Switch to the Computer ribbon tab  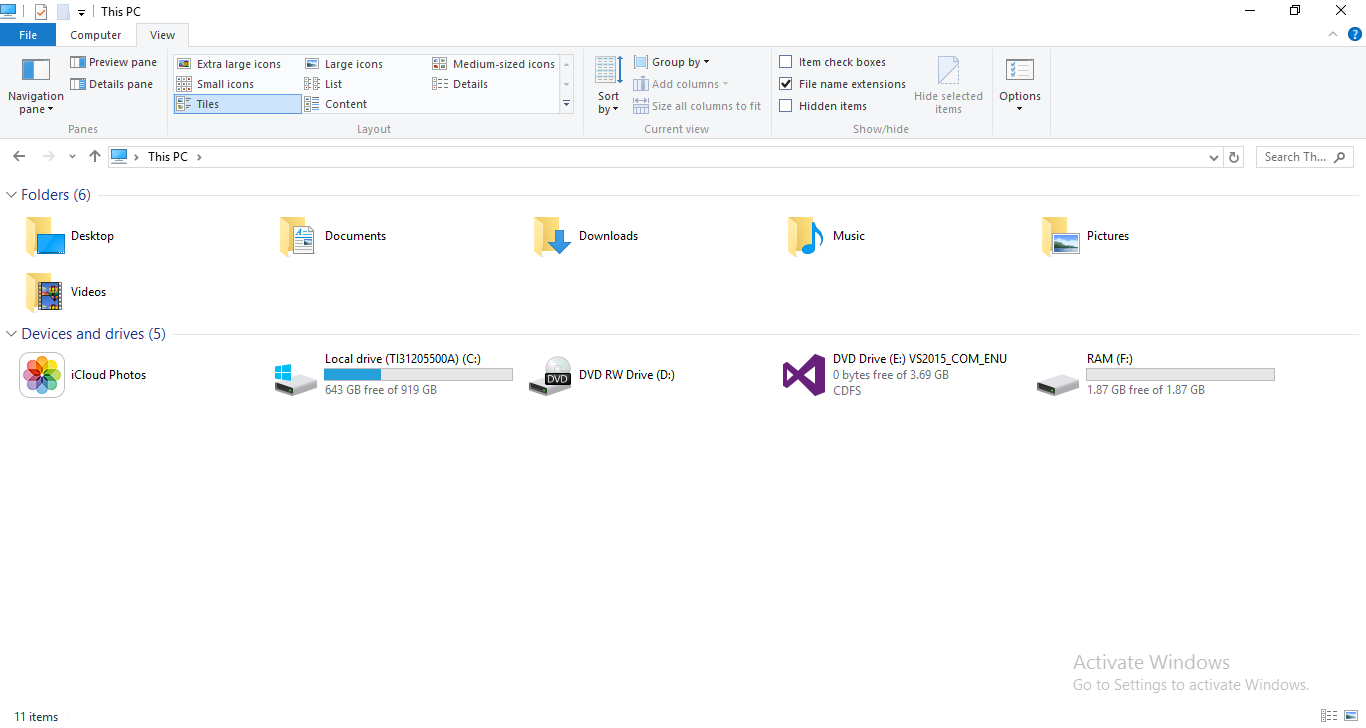tap(95, 34)
